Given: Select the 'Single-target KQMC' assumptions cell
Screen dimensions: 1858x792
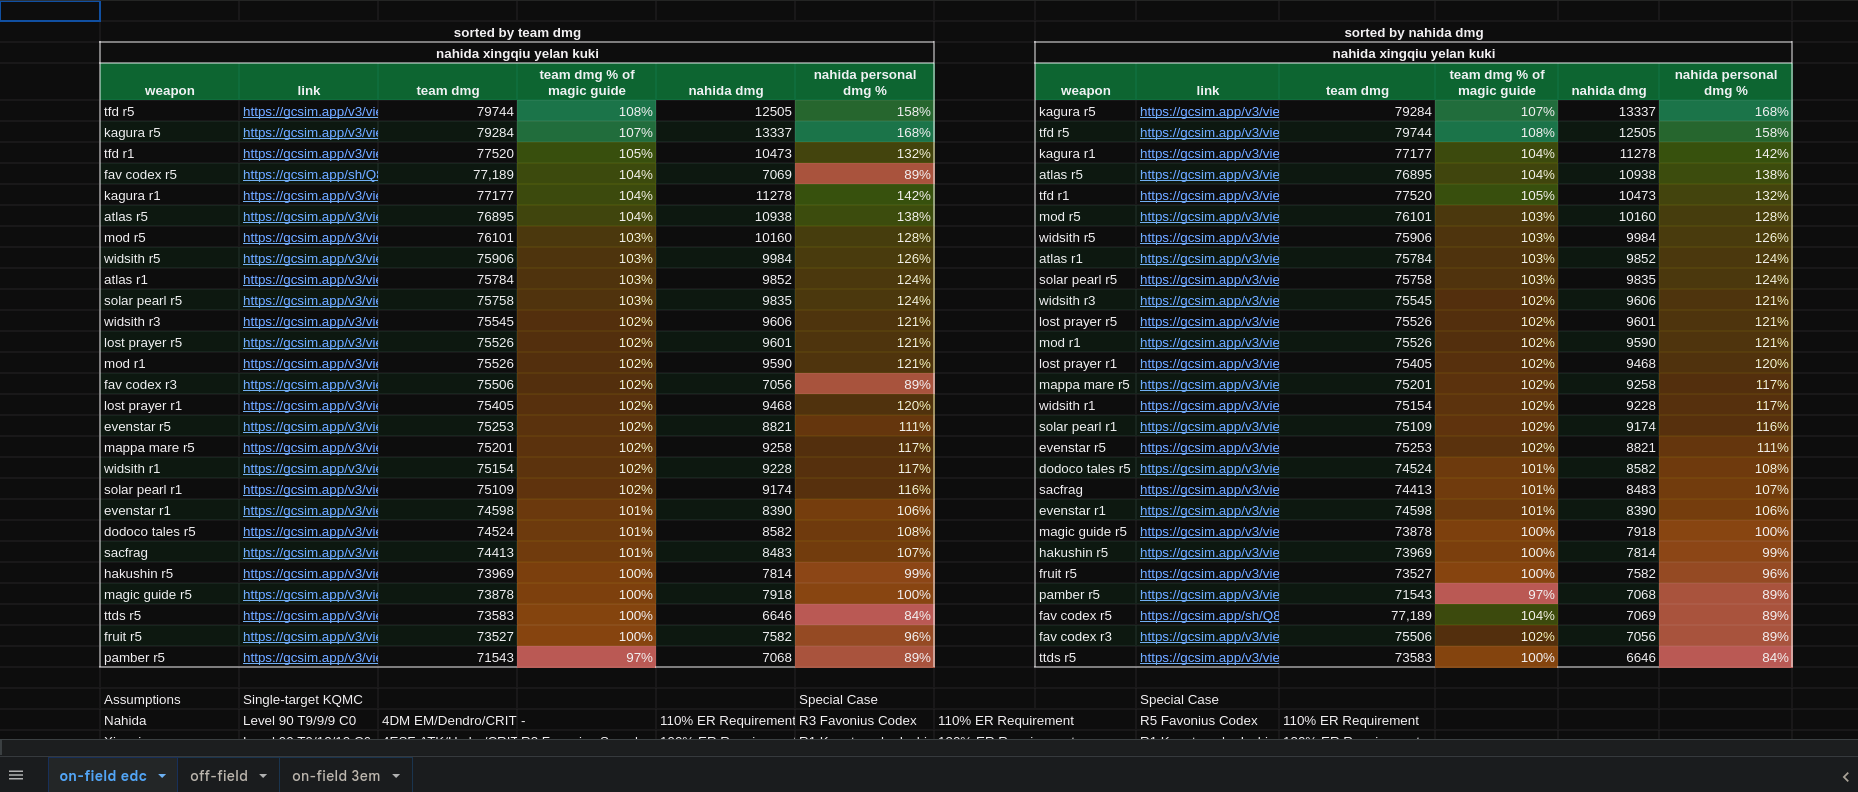Looking at the screenshot, I should click(x=303, y=700).
